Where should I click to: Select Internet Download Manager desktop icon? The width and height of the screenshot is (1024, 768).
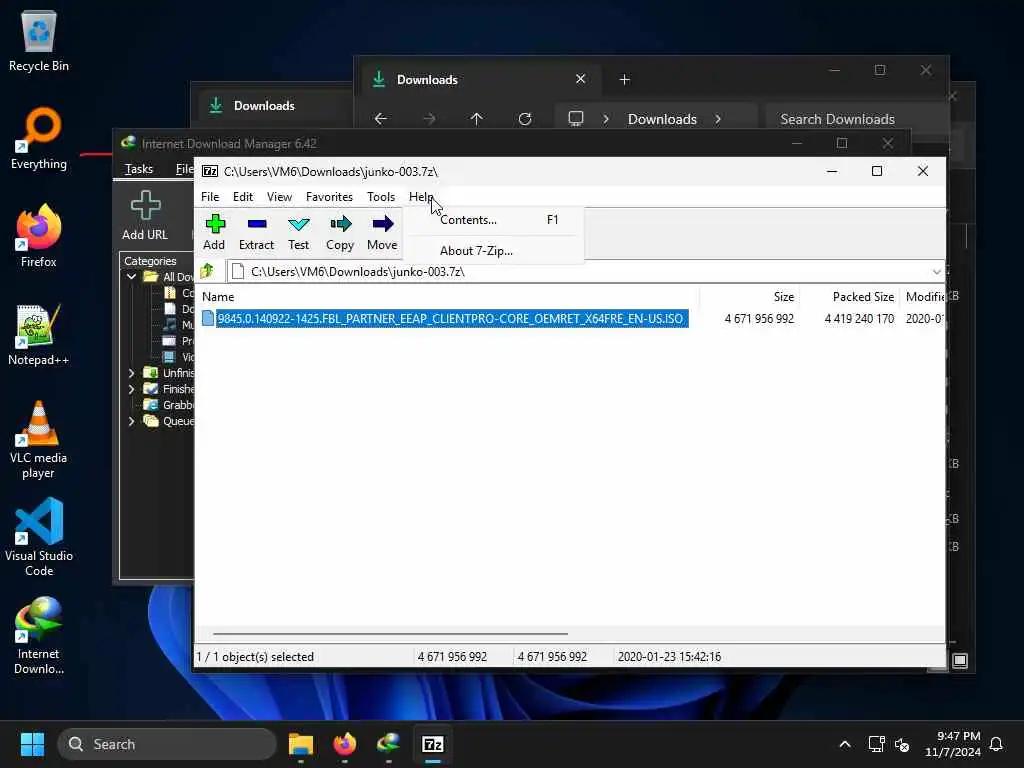tap(39, 635)
